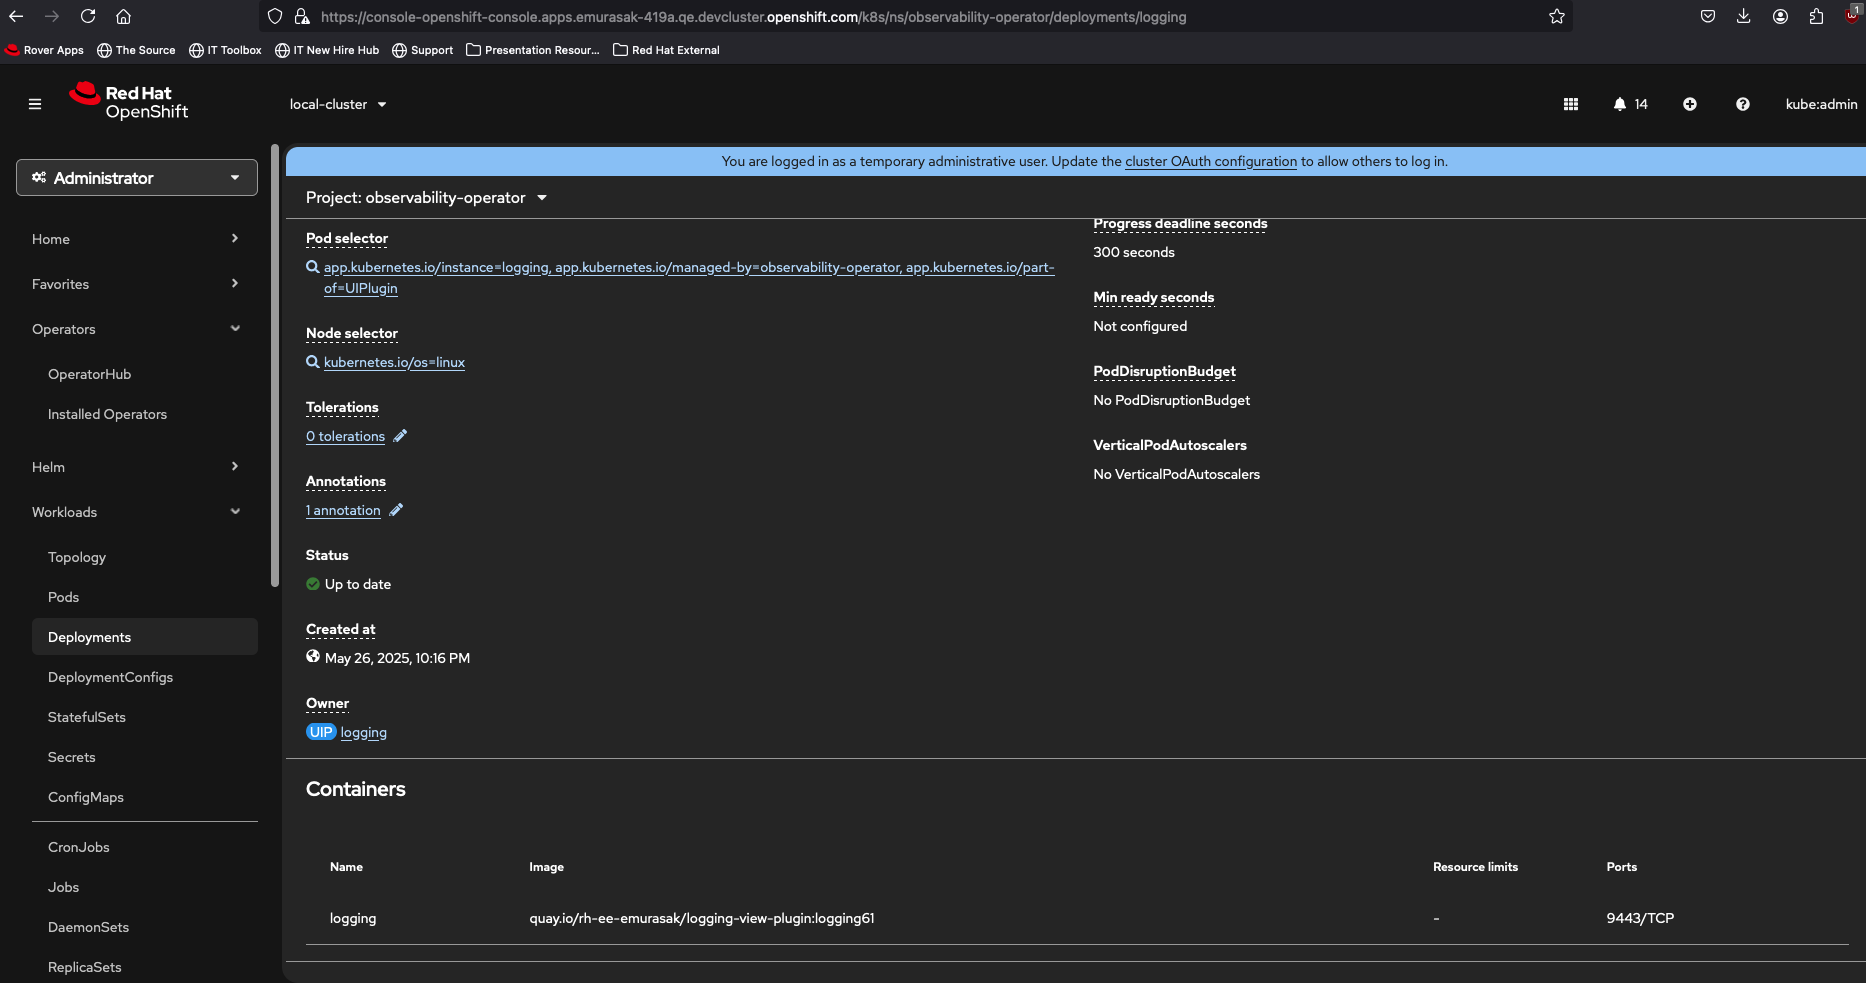This screenshot has height=983, width=1866.
Task: Bookmark this page with the star icon
Action: 1557,17
